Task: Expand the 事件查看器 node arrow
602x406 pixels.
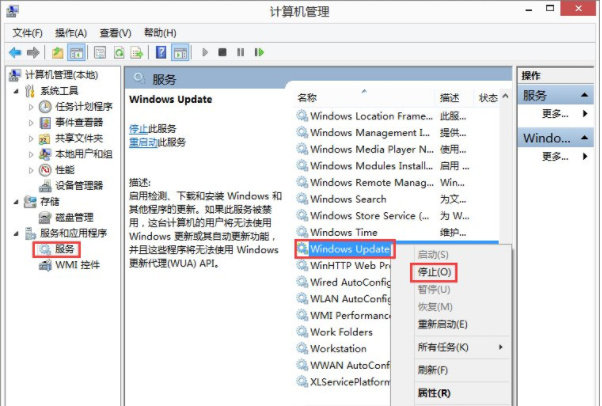Action: (x=31, y=123)
